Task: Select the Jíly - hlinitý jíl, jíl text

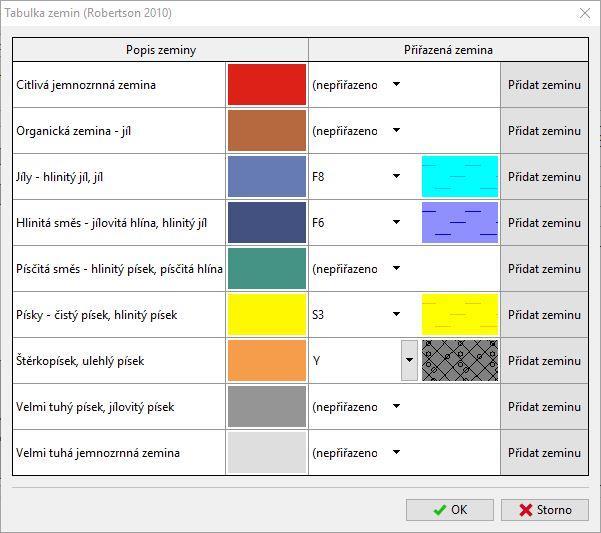Action: [59, 177]
